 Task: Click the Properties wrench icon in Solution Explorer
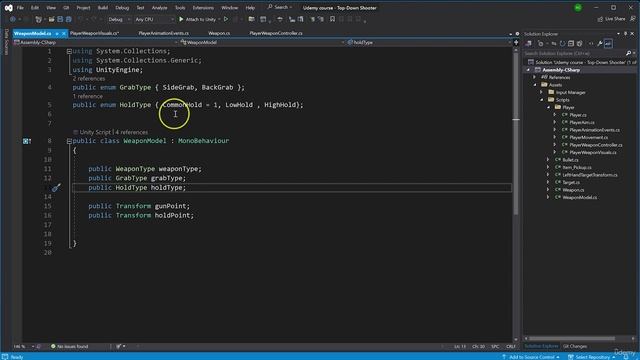[600, 44]
